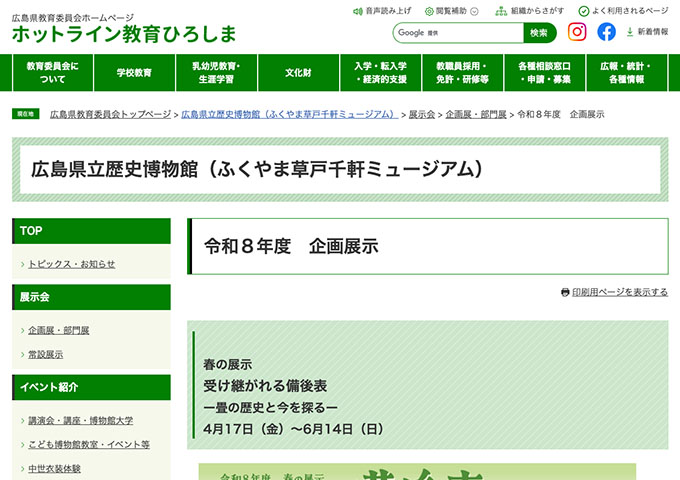Click the printer icon beside 印刷用ページ
Viewport: 680px width, 480px height.
pyautogui.click(x=565, y=292)
